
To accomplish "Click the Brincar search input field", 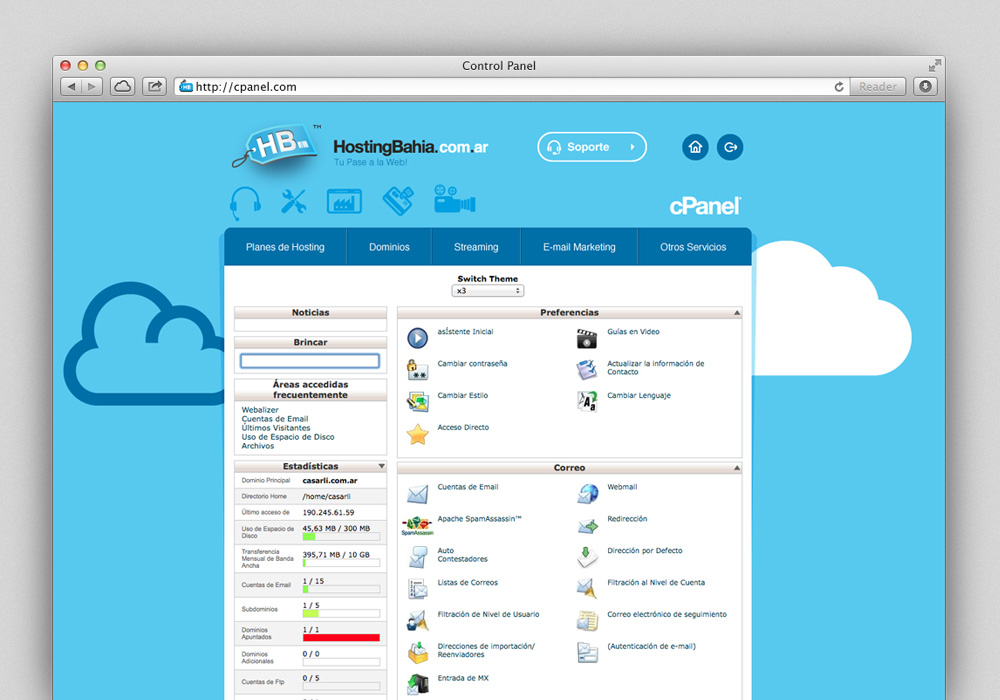I will pyautogui.click(x=310, y=361).
